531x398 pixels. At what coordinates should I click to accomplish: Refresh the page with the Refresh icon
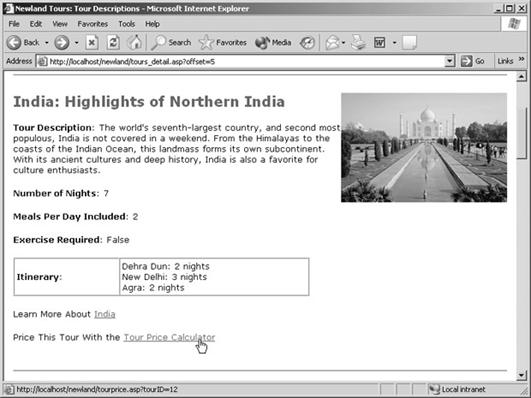point(113,43)
